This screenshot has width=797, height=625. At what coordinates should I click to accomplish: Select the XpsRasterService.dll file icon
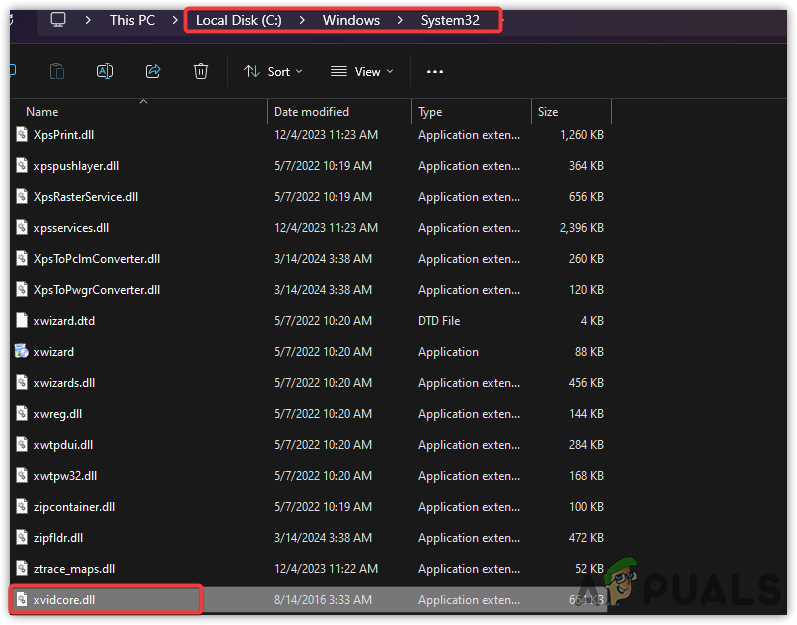pos(22,197)
